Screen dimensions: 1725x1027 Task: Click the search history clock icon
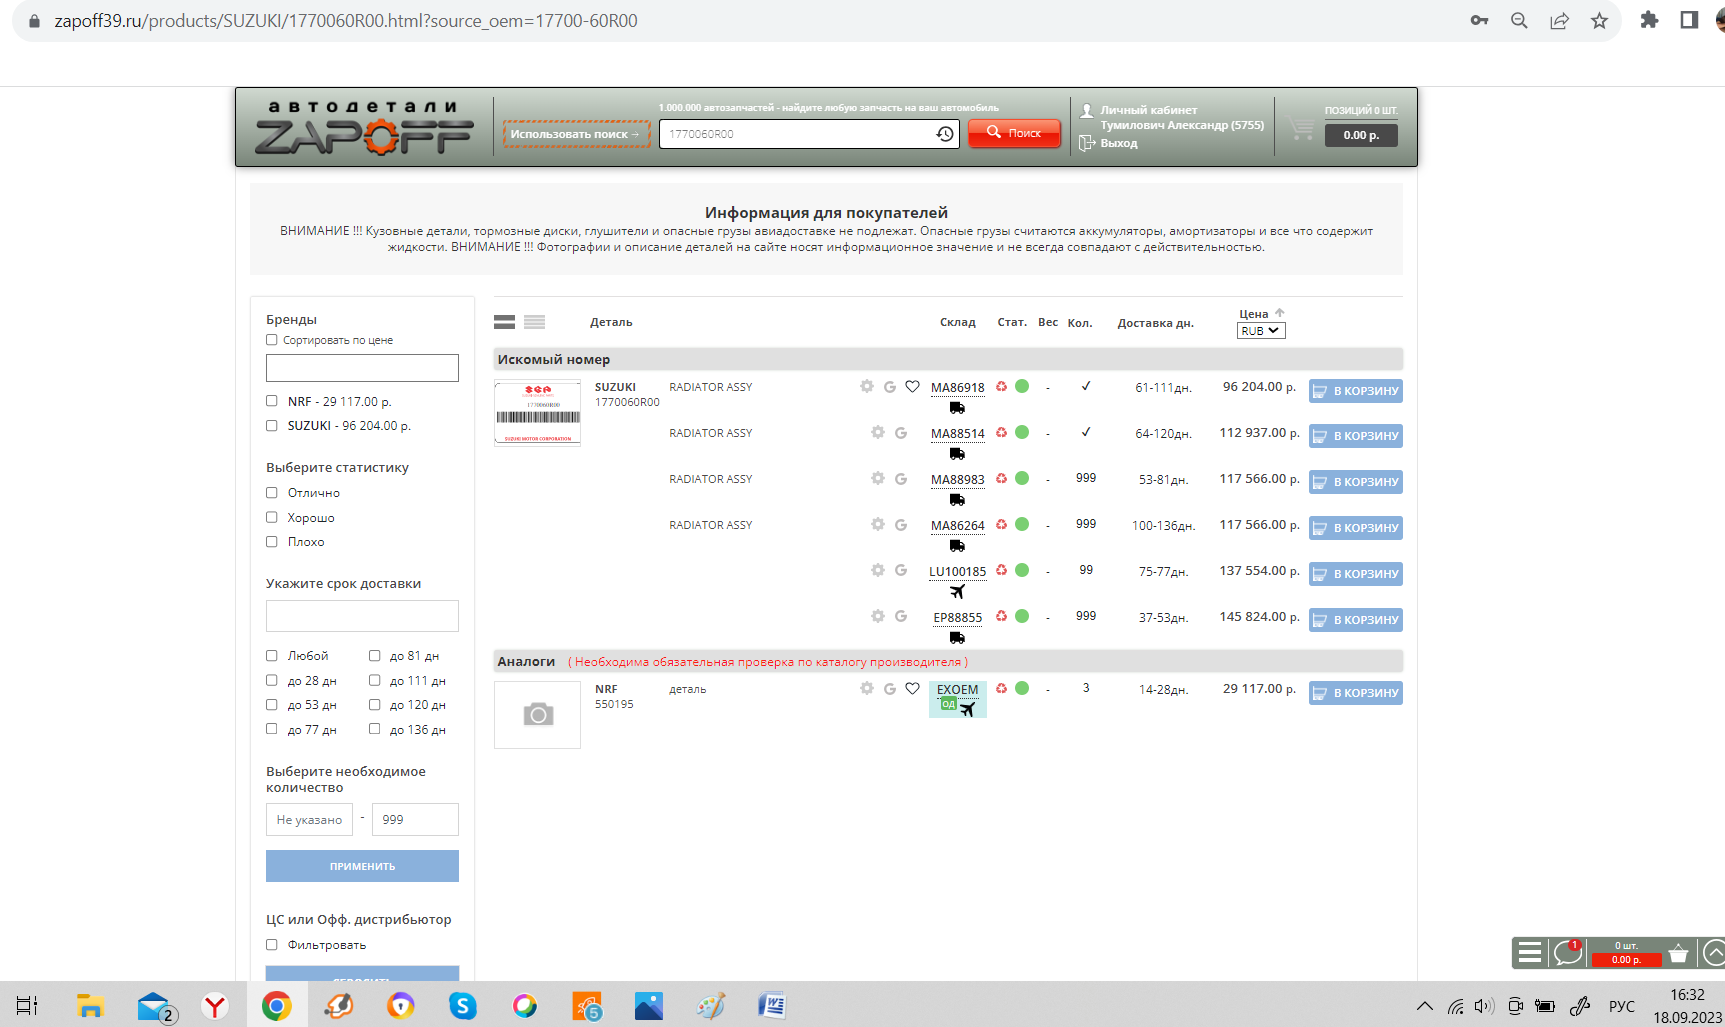pyautogui.click(x=945, y=134)
